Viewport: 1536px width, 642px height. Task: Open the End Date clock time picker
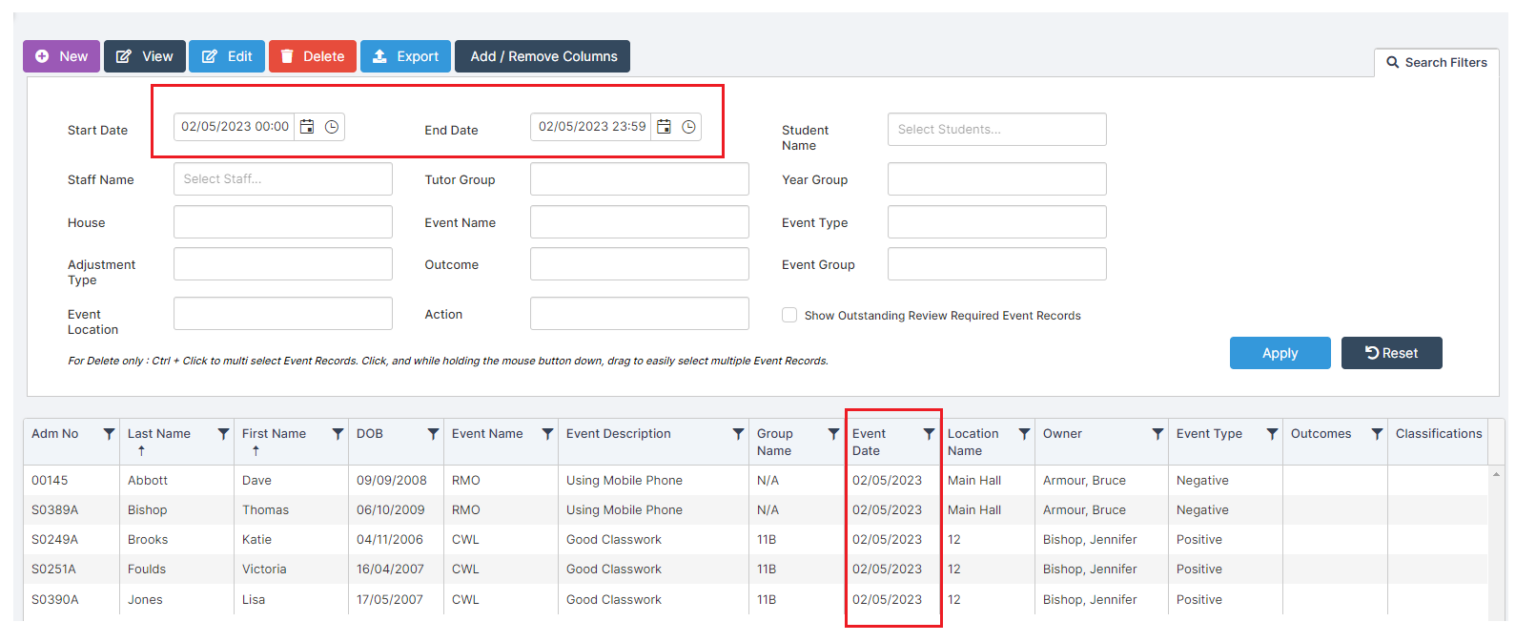688,126
